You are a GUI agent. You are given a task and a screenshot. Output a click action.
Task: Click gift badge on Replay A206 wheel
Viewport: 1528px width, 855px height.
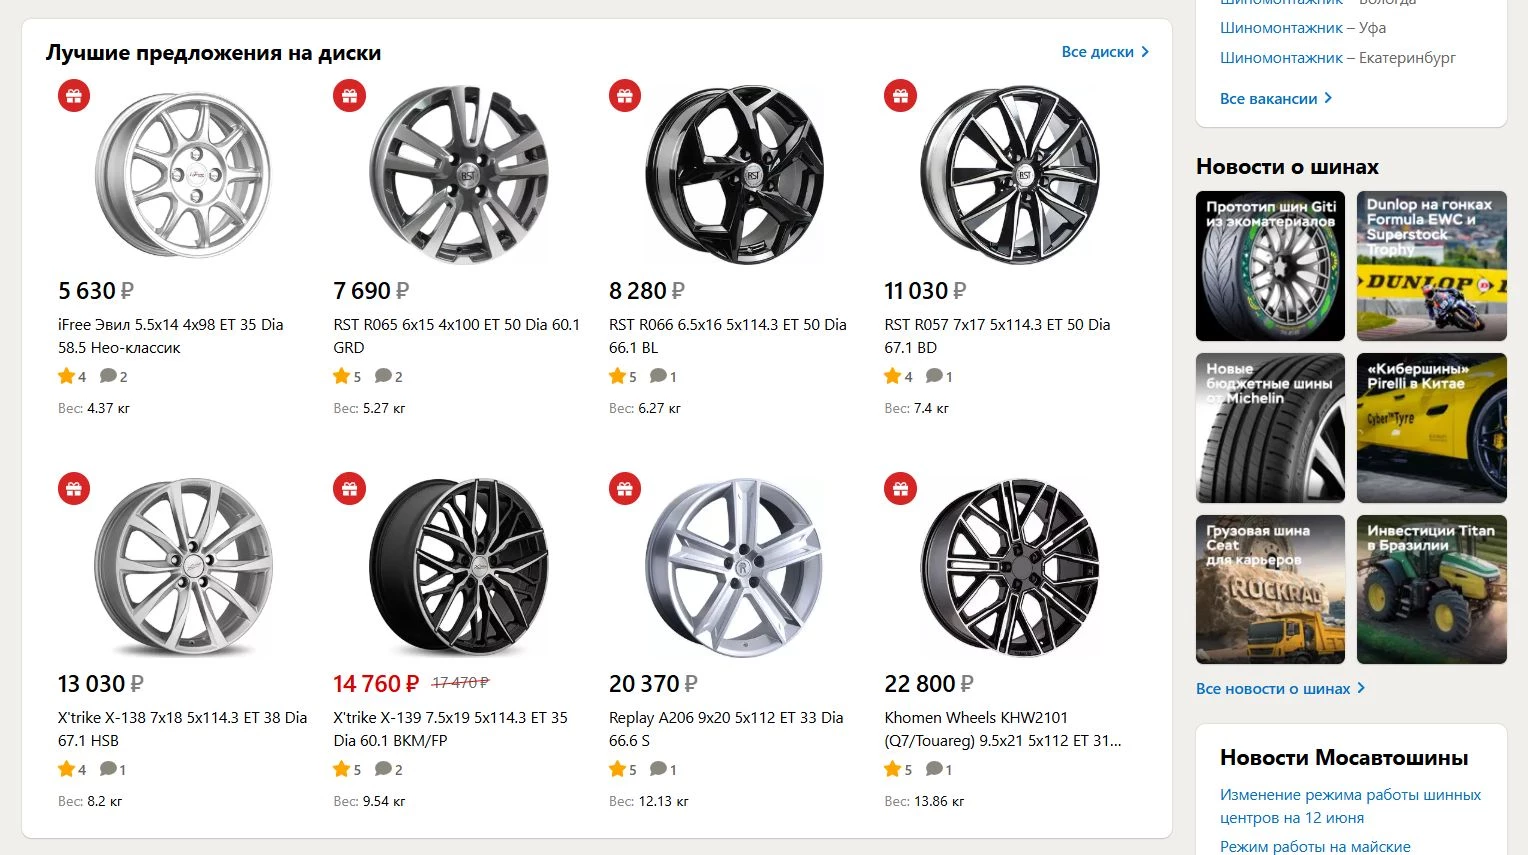click(x=625, y=489)
